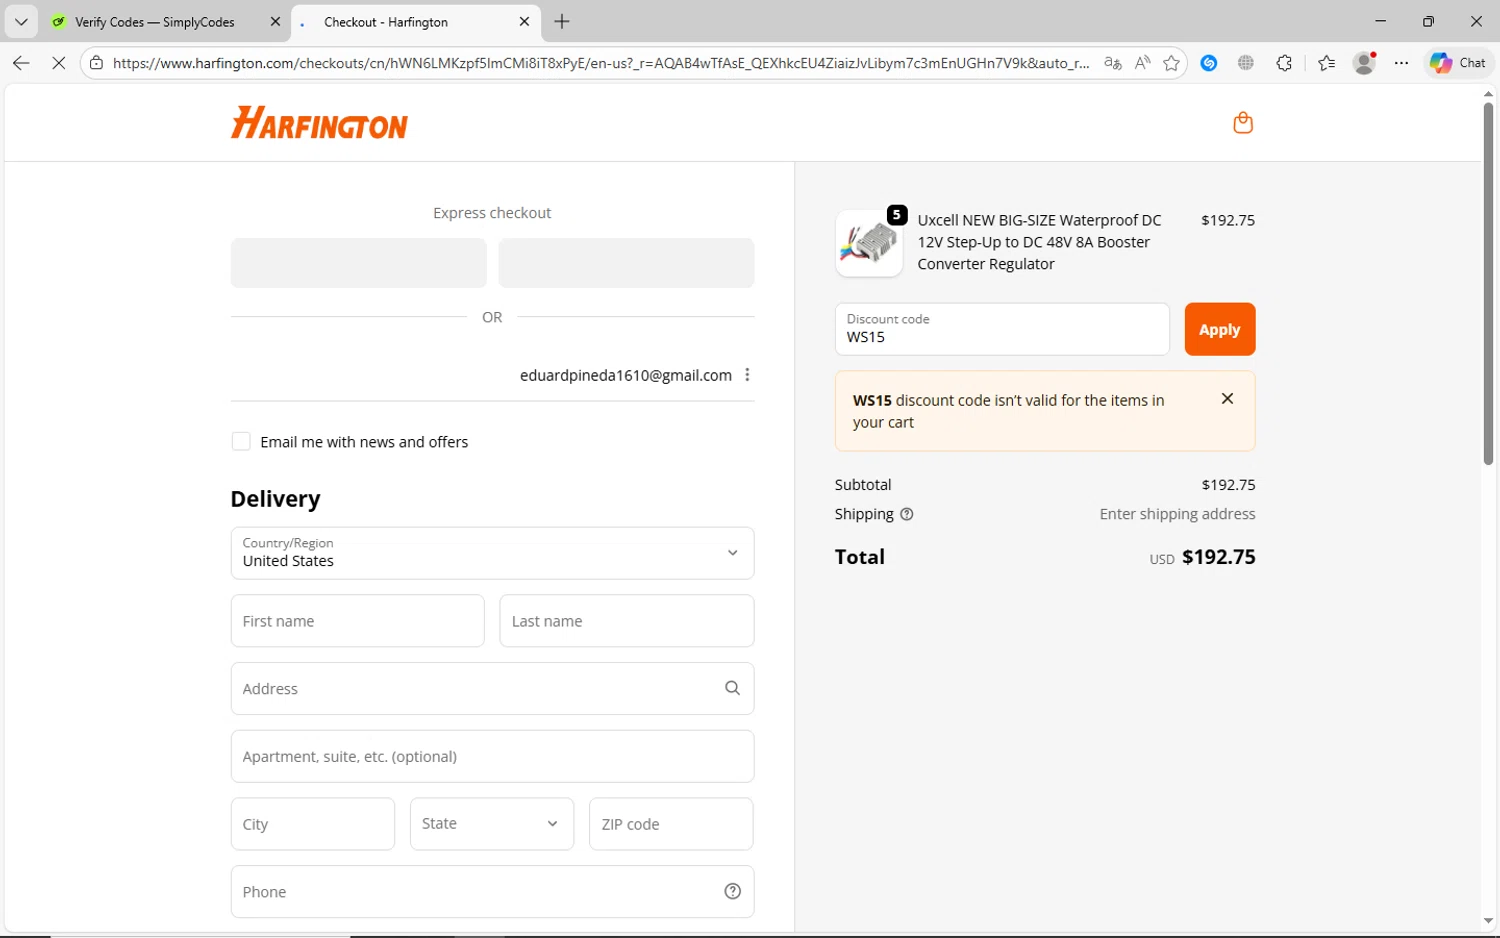Click the Subtotal $192.75 value
This screenshot has height=938, width=1500.
[1228, 484]
